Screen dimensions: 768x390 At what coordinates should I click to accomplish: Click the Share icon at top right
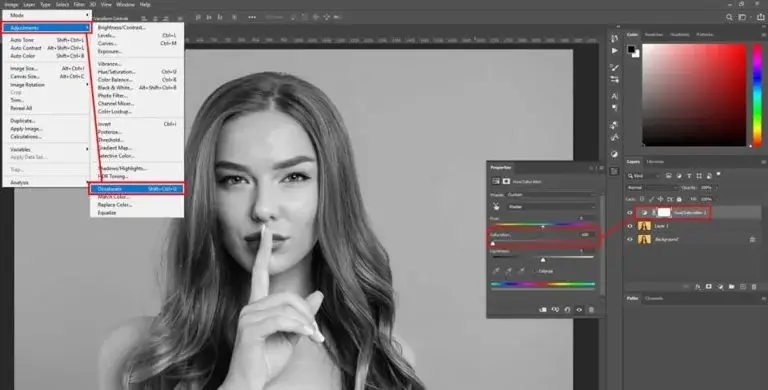[x=761, y=17]
